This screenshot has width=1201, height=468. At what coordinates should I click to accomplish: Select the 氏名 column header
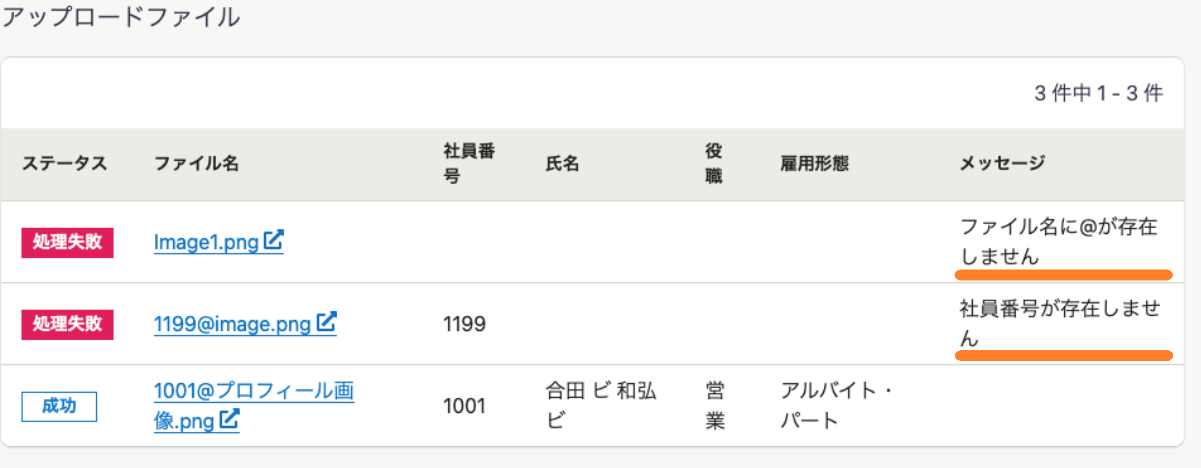coord(563,164)
